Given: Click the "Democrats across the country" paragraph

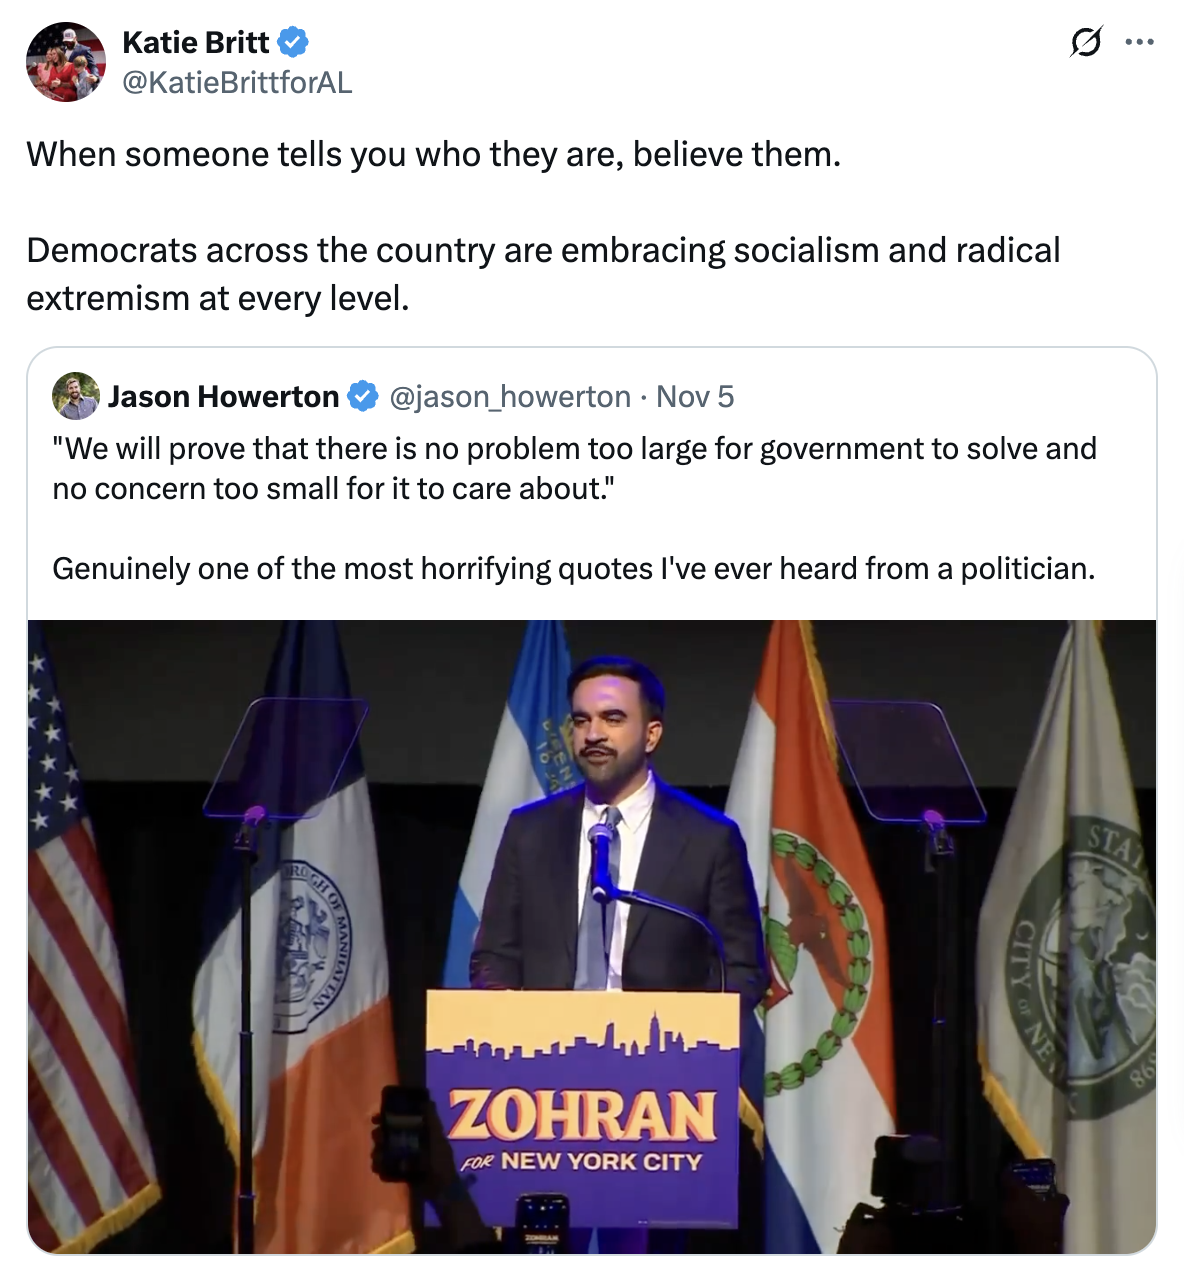Looking at the screenshot, I should click(543, 274).
